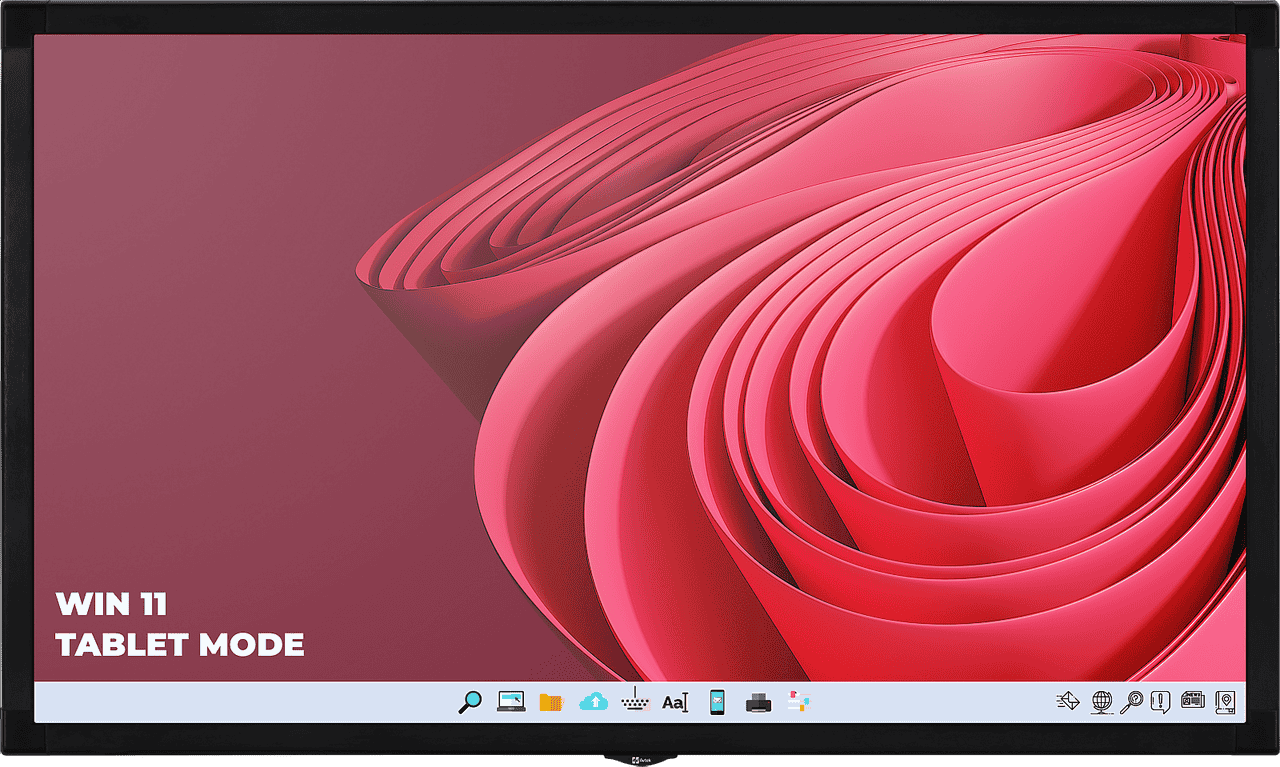Screen dimensions: 1280x767
Task: Click the 'WIN 11' text line
Action: [x=111, y=604]
